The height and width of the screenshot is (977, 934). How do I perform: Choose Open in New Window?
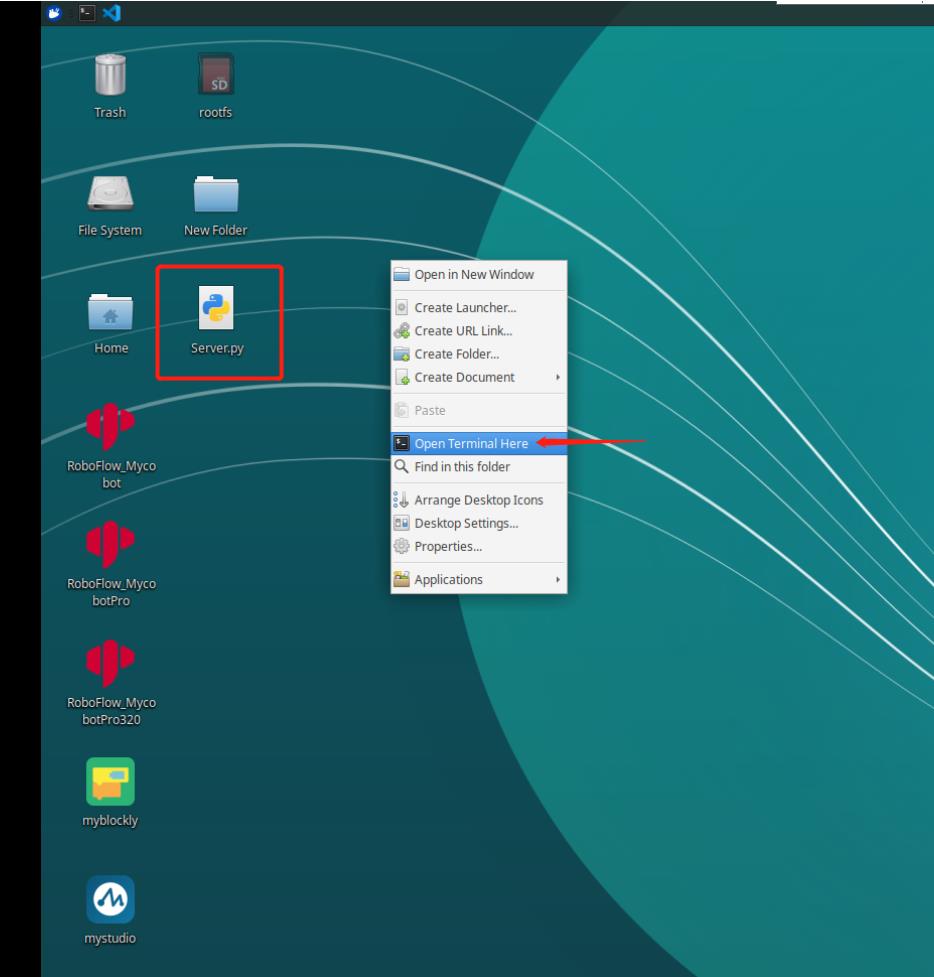(479, 275)
